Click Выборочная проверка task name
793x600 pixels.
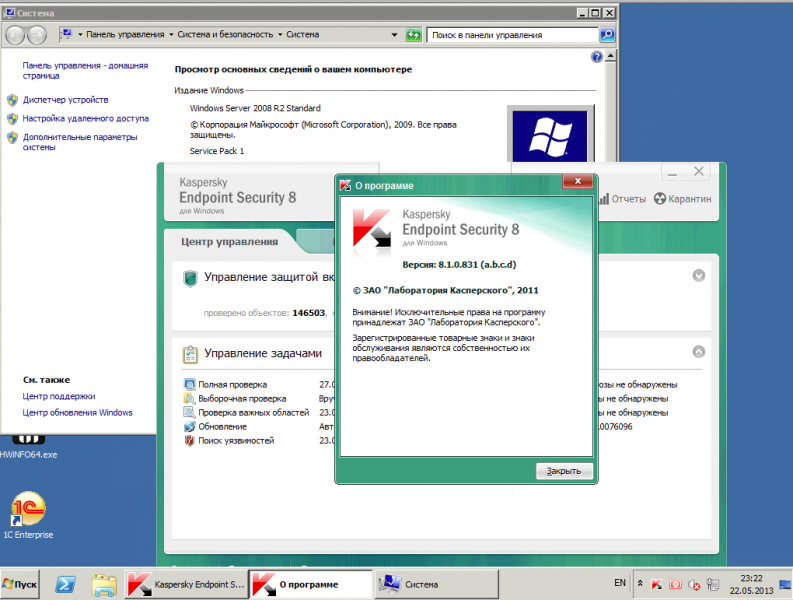point(242,399)
